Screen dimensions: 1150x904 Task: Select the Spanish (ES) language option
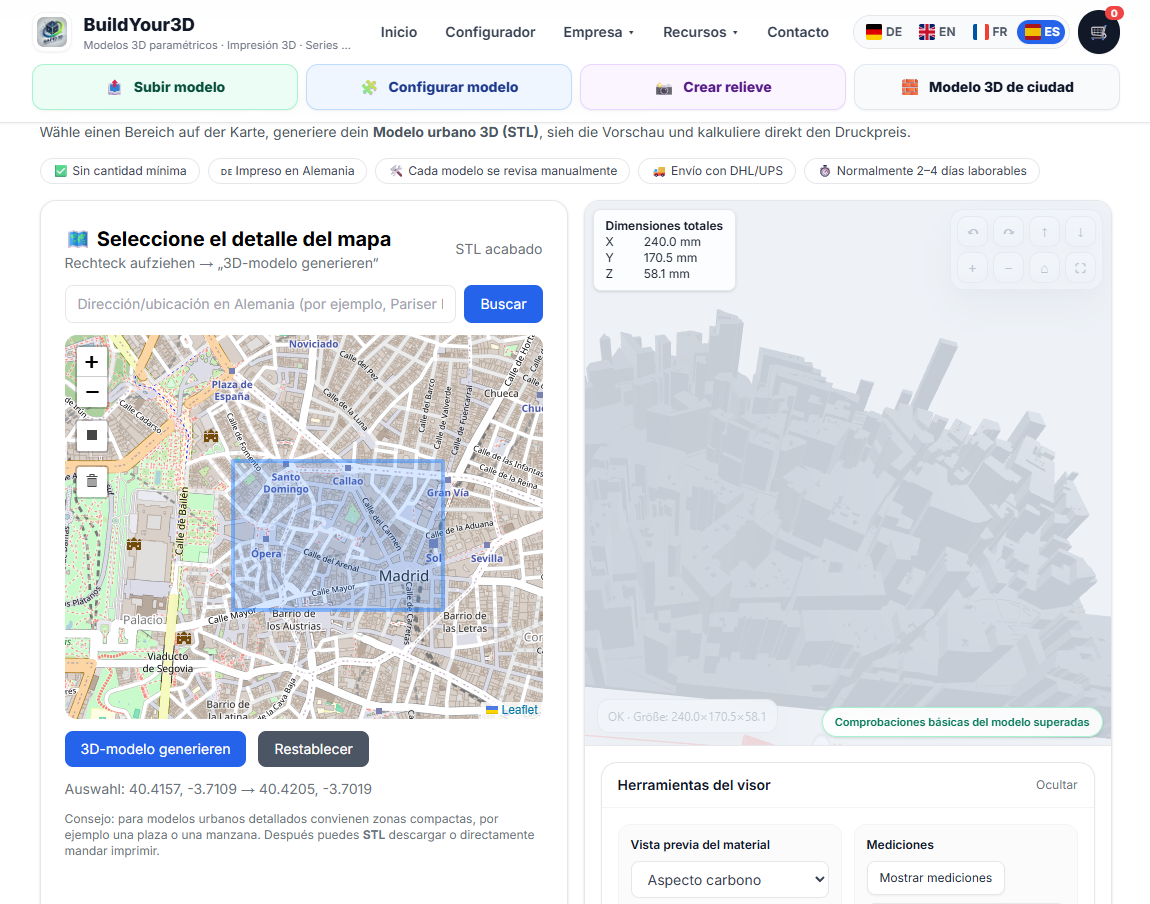1041,32
